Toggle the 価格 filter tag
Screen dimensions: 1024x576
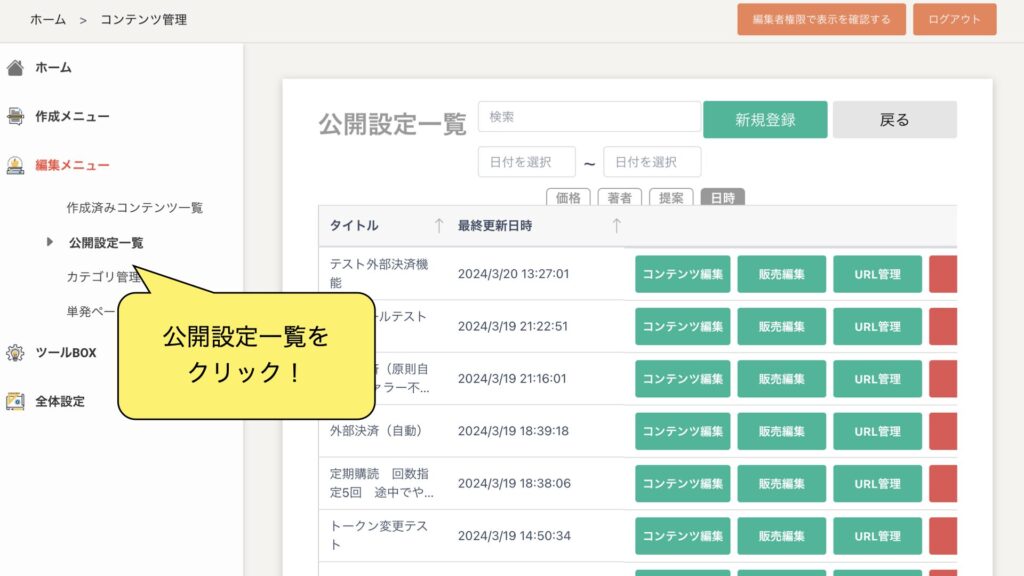[568, 198]
